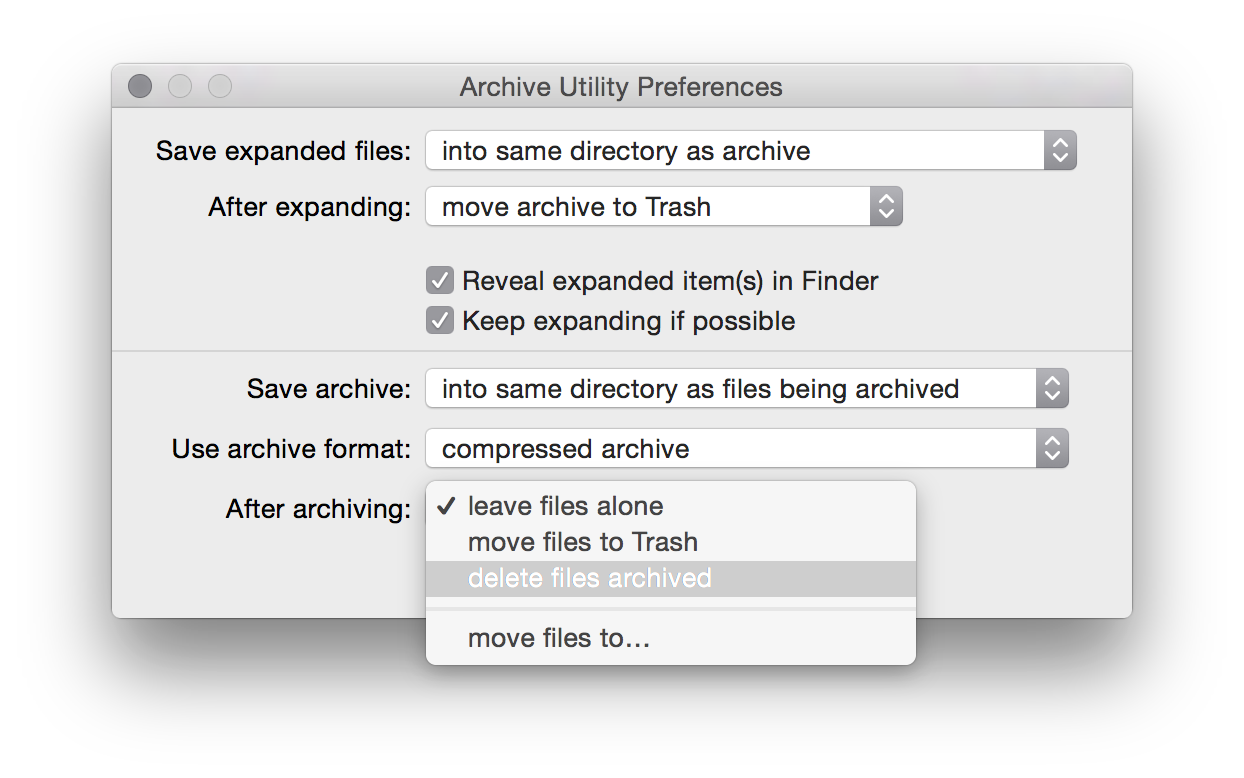Select 'delete files archived' menu option
1244x778 pixels.
671,578
